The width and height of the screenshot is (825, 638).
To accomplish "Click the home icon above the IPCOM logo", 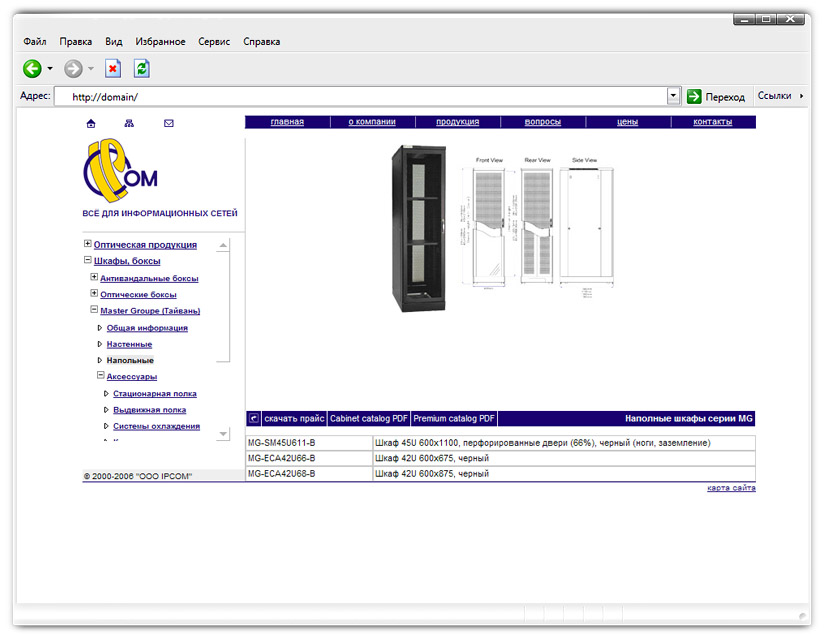I will 91,123.
